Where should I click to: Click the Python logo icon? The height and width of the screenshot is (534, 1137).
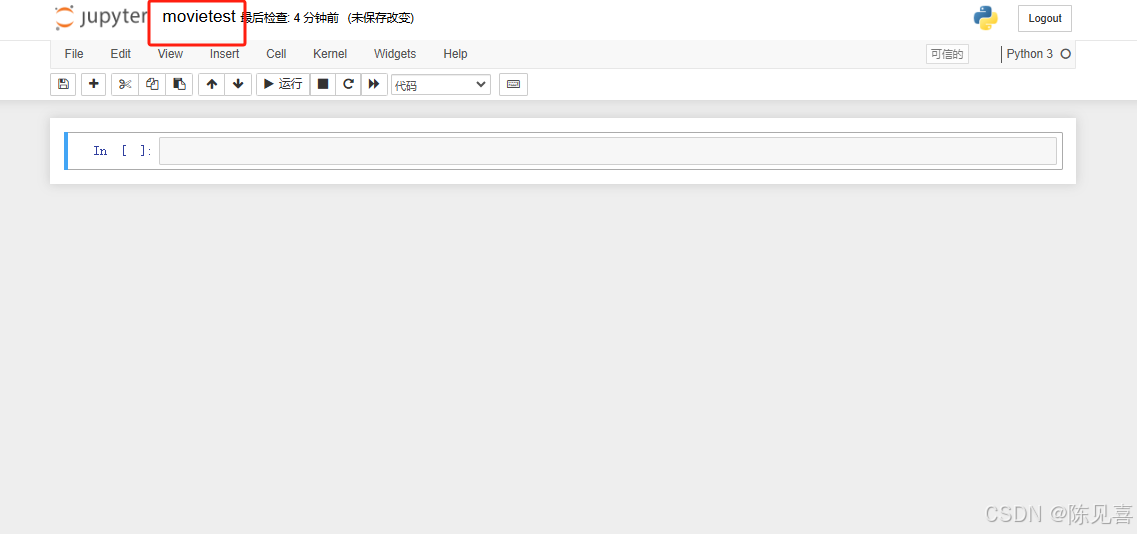pos(985,18)
